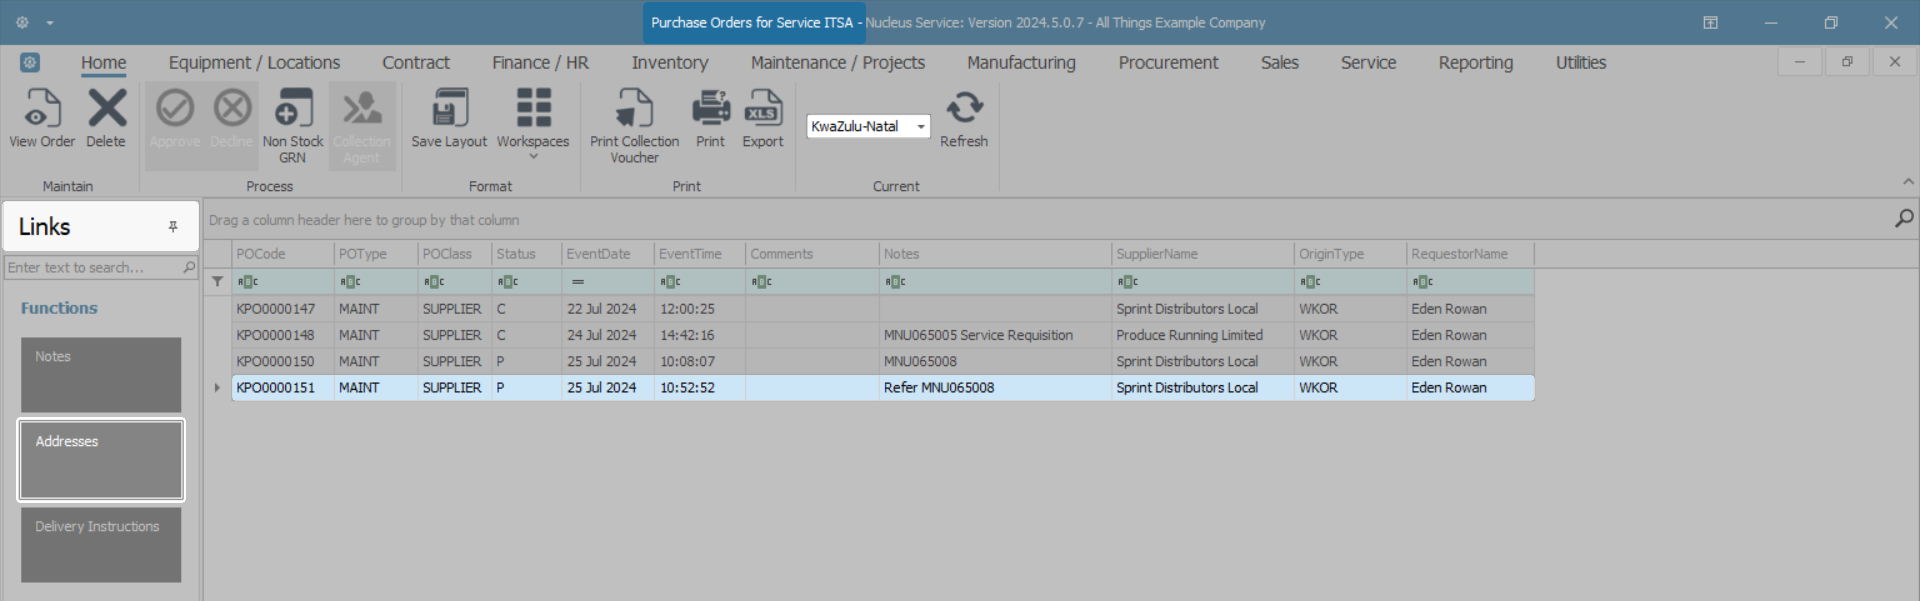Open the Delivery Instructions tile

(101, 545)
